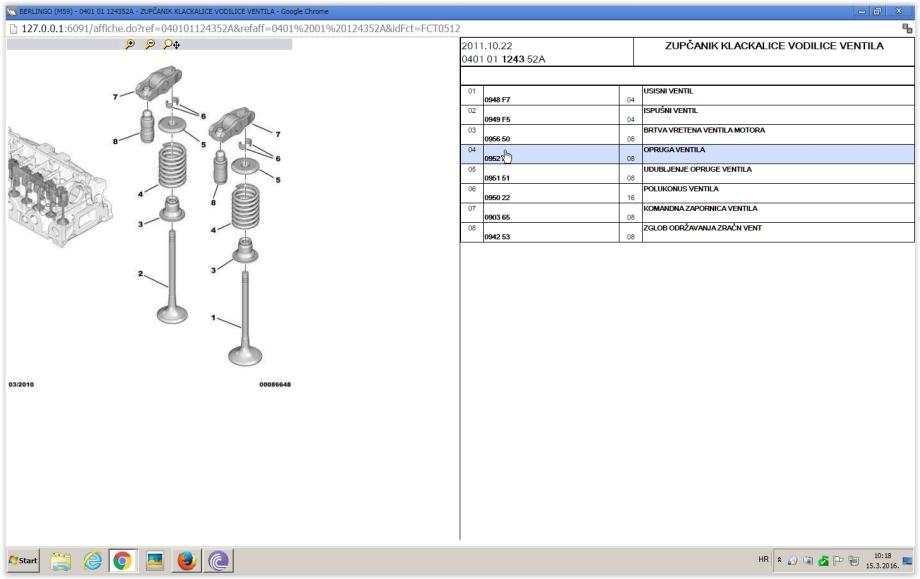Select BRTVA VRETENA VENTILA MOTORA row
This screenshot has width=920, height=579.
pos(687,135)
